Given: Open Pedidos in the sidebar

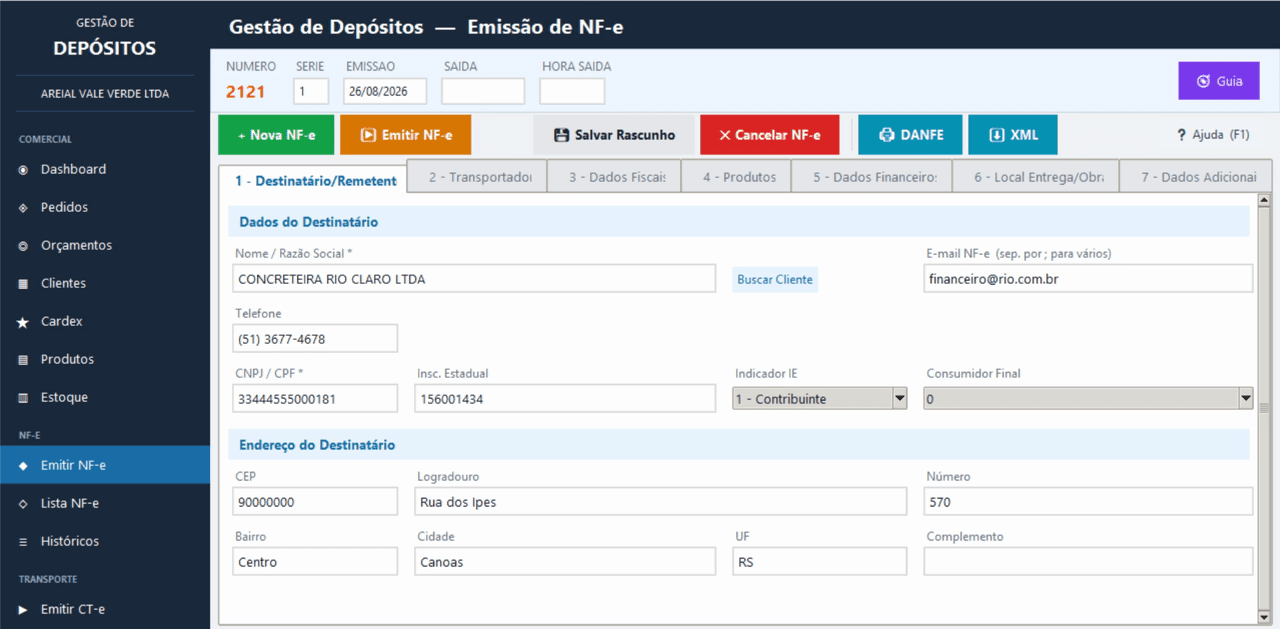Looking at the screenshot, I should pyautogui.click(x=105, y=208).
